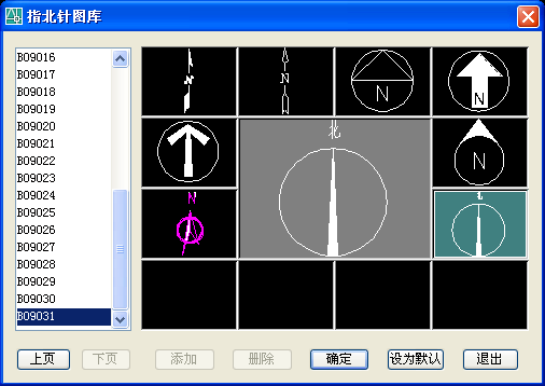Select B09016 in the list
This screenshot has height=386, width=545.
coord(64,57)
